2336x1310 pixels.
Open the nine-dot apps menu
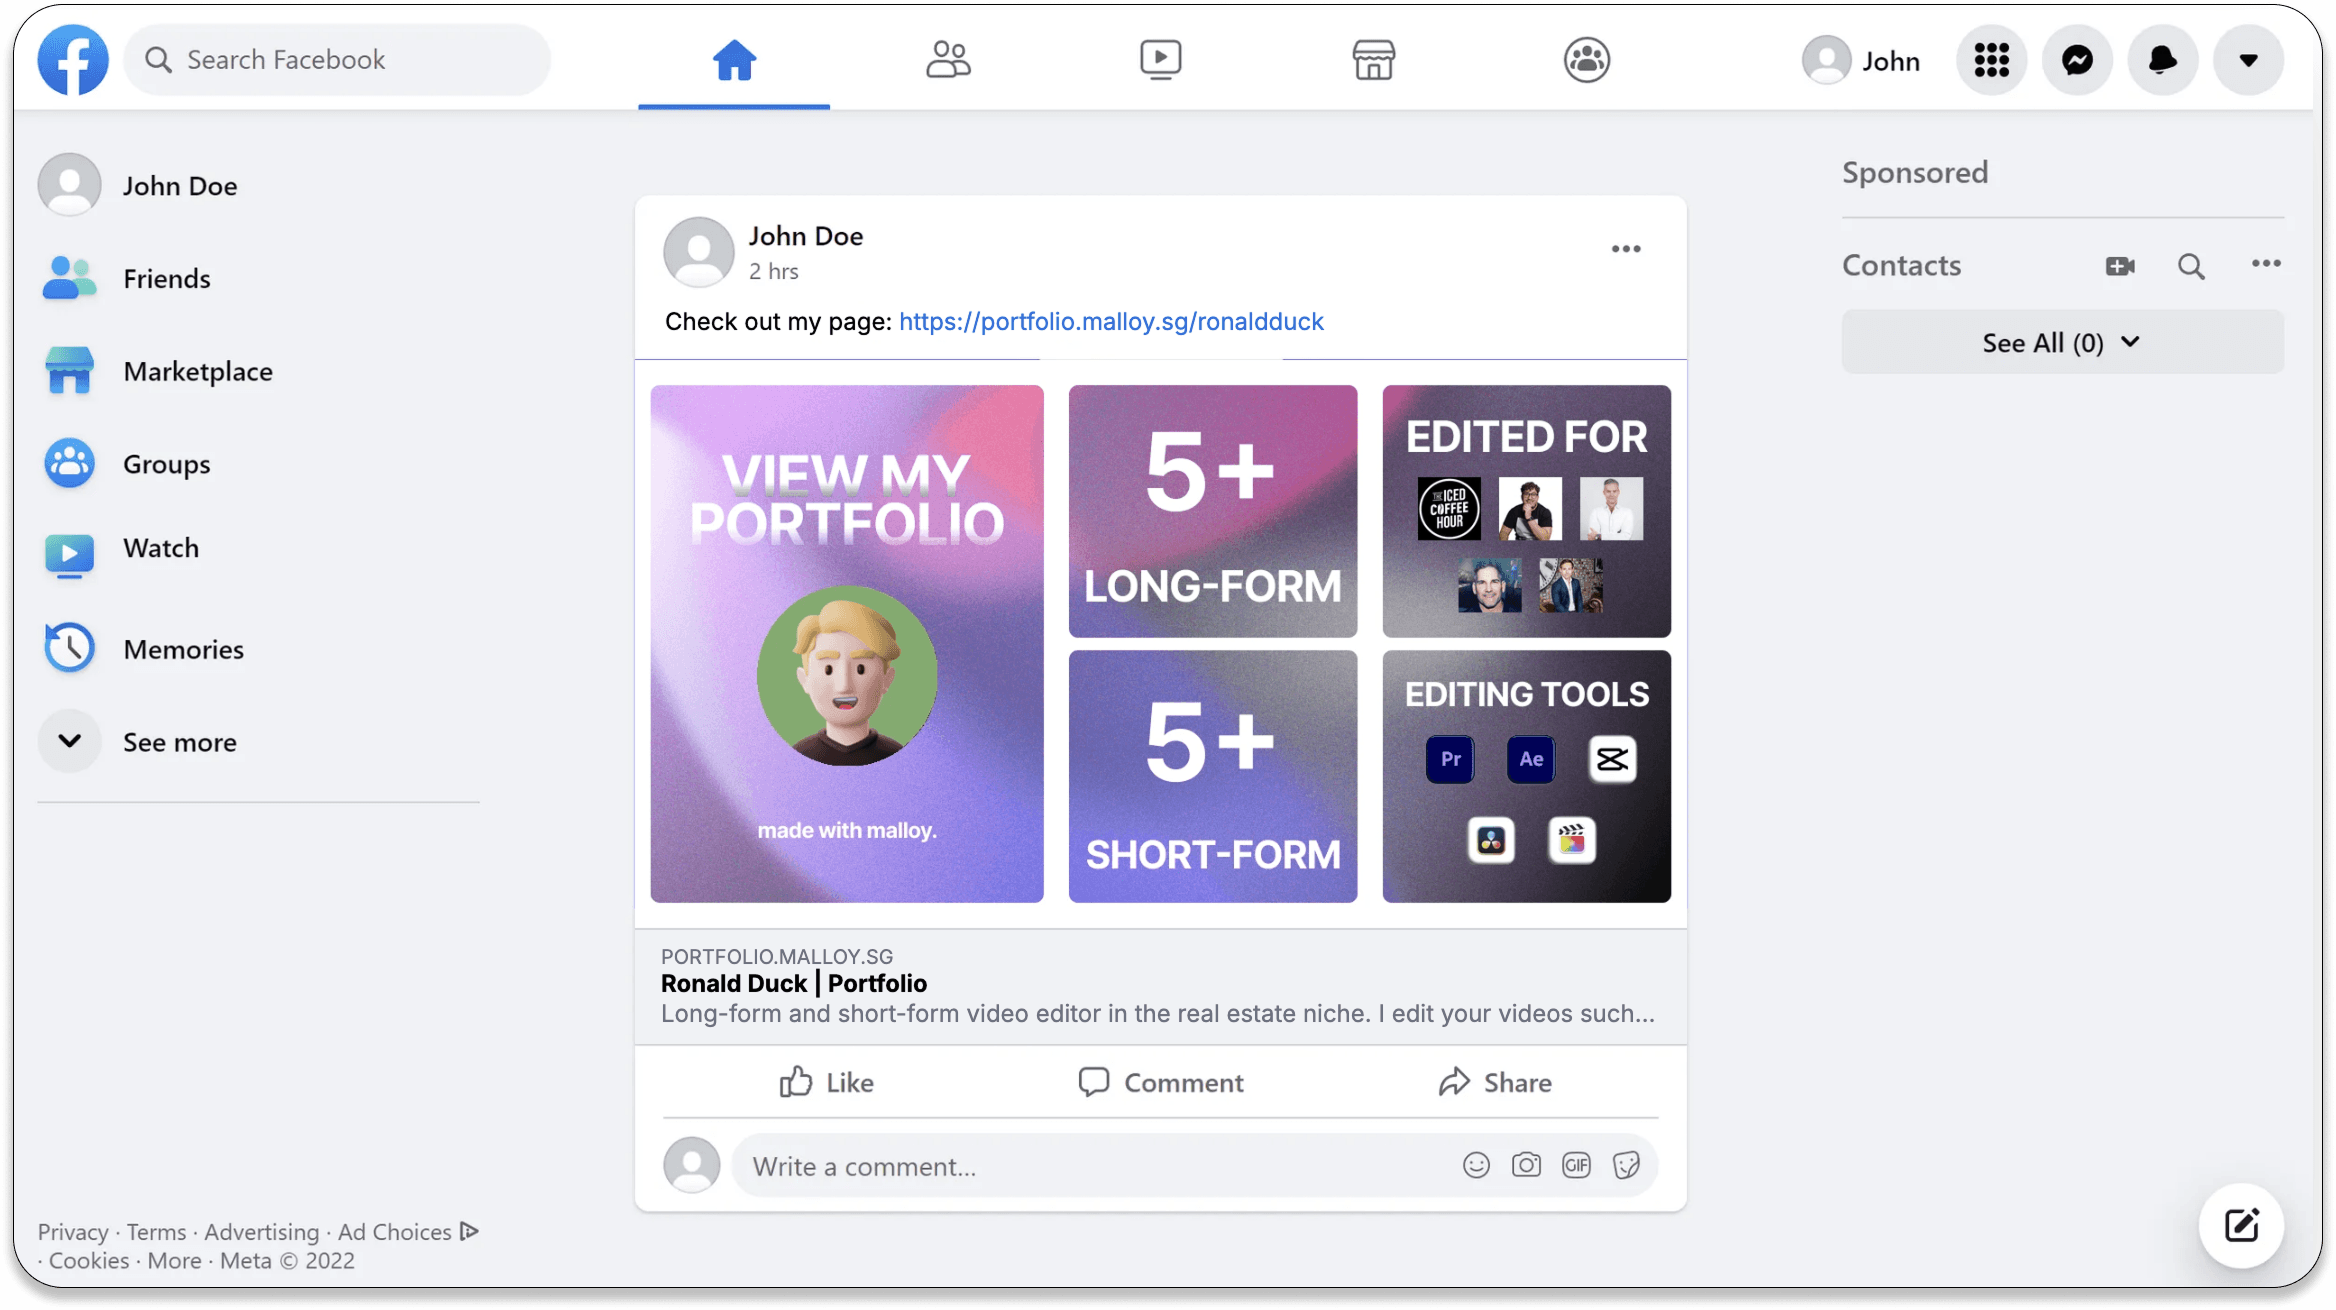tap(1991, 60)
